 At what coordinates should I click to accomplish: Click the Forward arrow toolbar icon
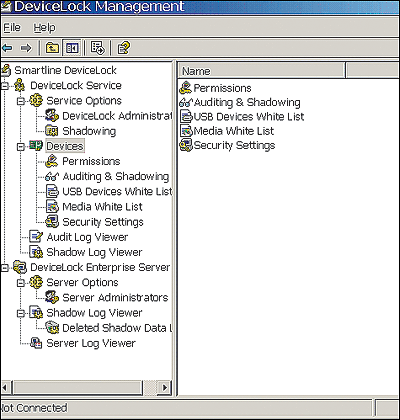click(x=26, y=48)
